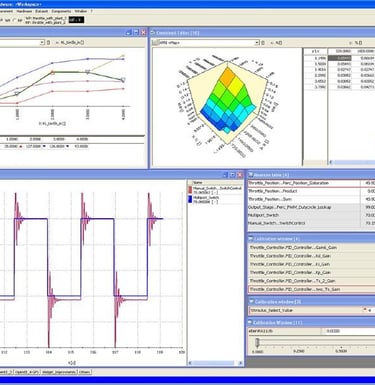Select the red Manual_Switch signal color swatch

190,190
